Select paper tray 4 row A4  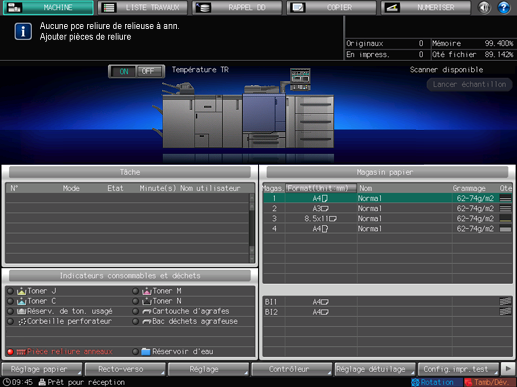tap(388, 229)
